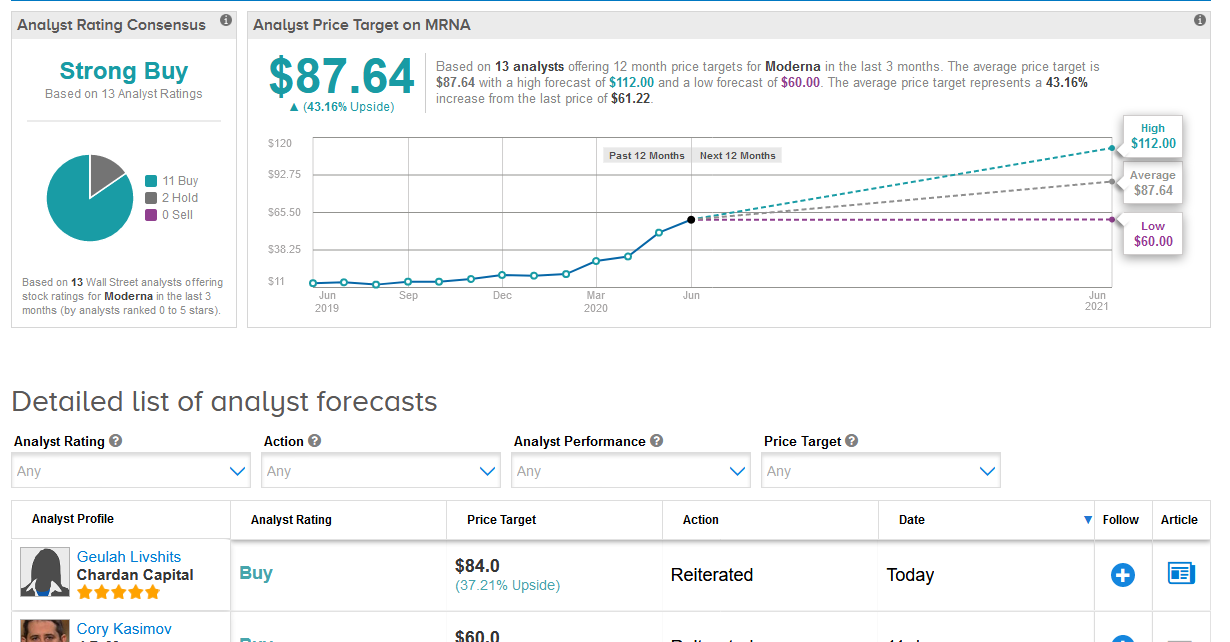Select the Next 12 Months chart label
The width and height of the screenshot is (1230, 642).
737,156
